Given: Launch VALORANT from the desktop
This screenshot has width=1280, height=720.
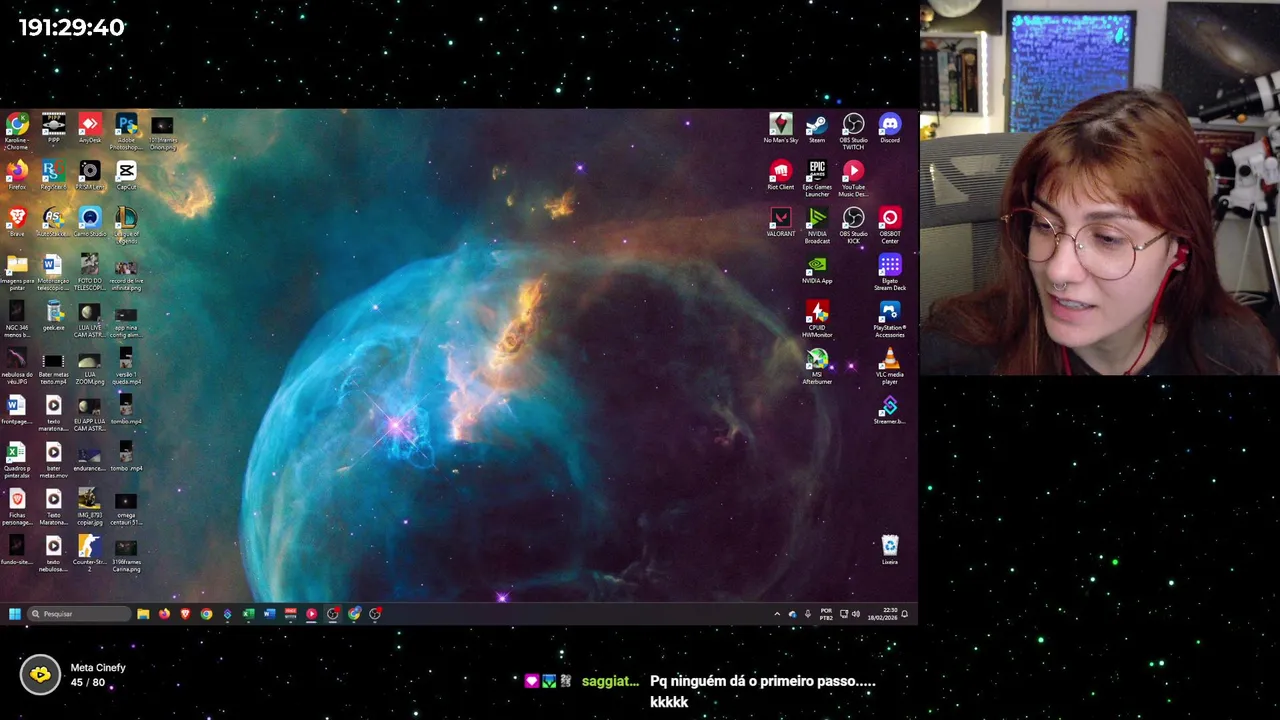Looking at the screenshot, I should coord(781,222).
